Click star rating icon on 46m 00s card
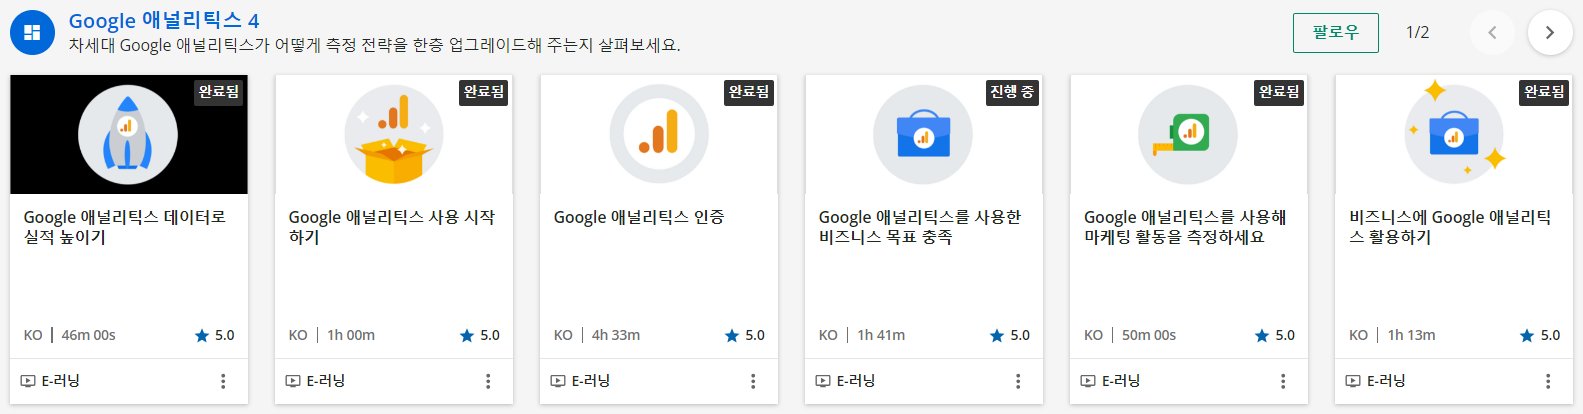1583x414 pixels. coord(202,336)
